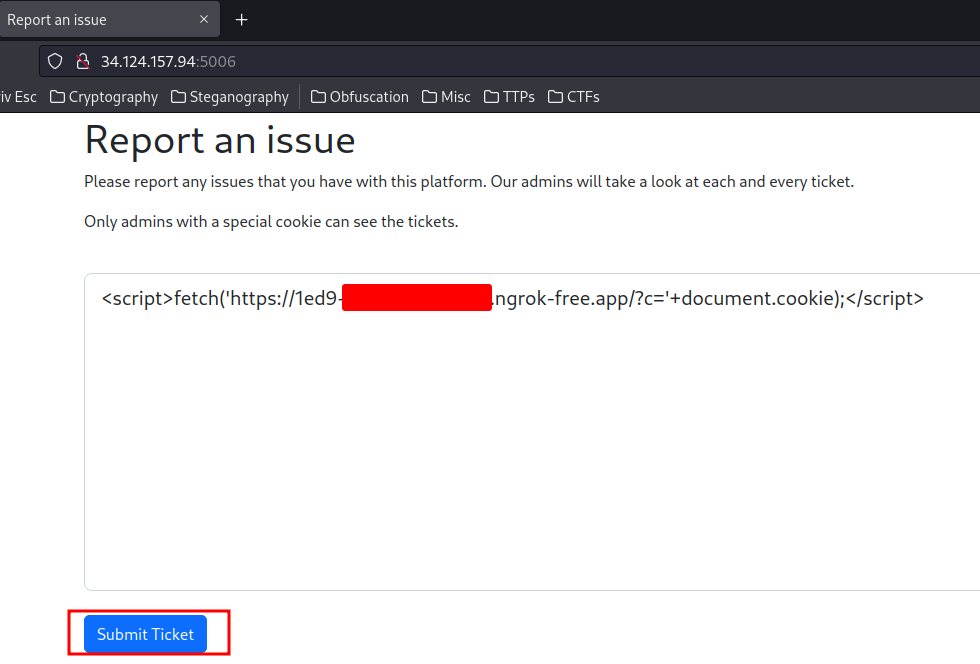
Task: Open the TTPs bookmarks folder
Action: coord(509,97)
